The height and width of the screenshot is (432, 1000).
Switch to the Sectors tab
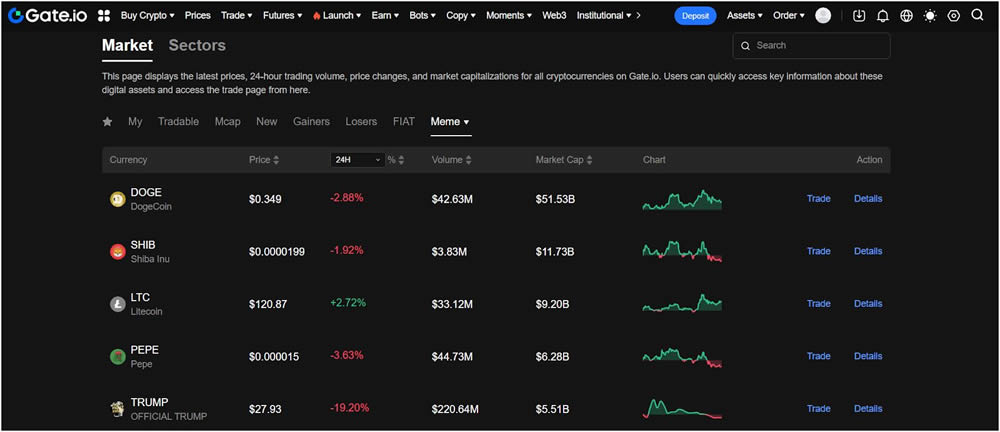point(197,46)
